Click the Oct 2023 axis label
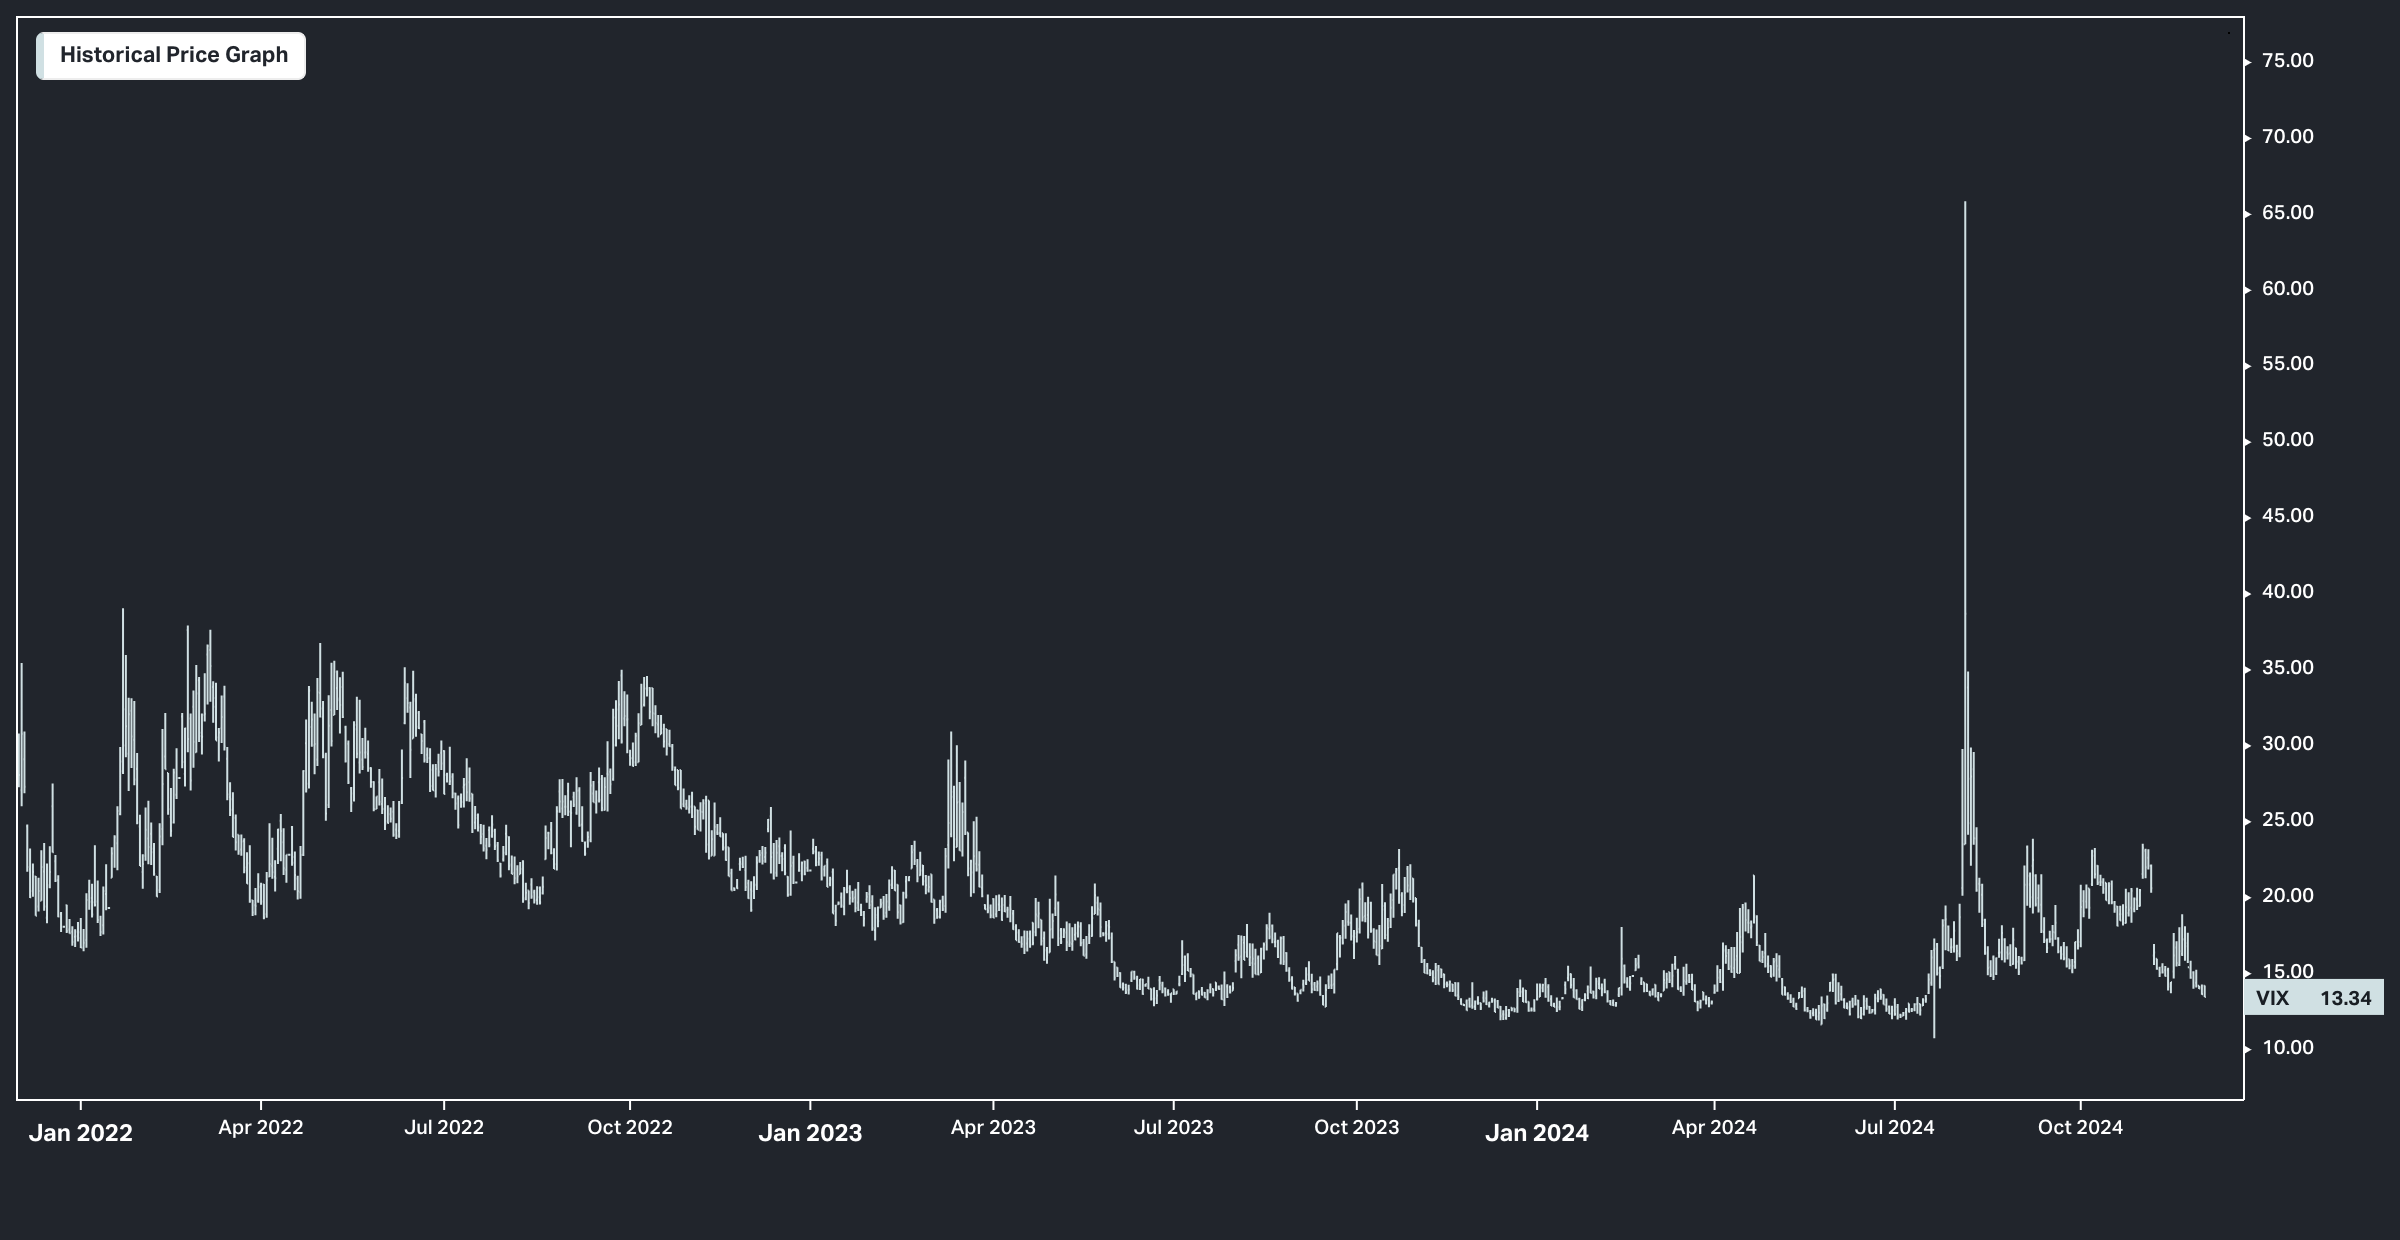This screenshot has height=1240, width=2400. [1357, 1128]
